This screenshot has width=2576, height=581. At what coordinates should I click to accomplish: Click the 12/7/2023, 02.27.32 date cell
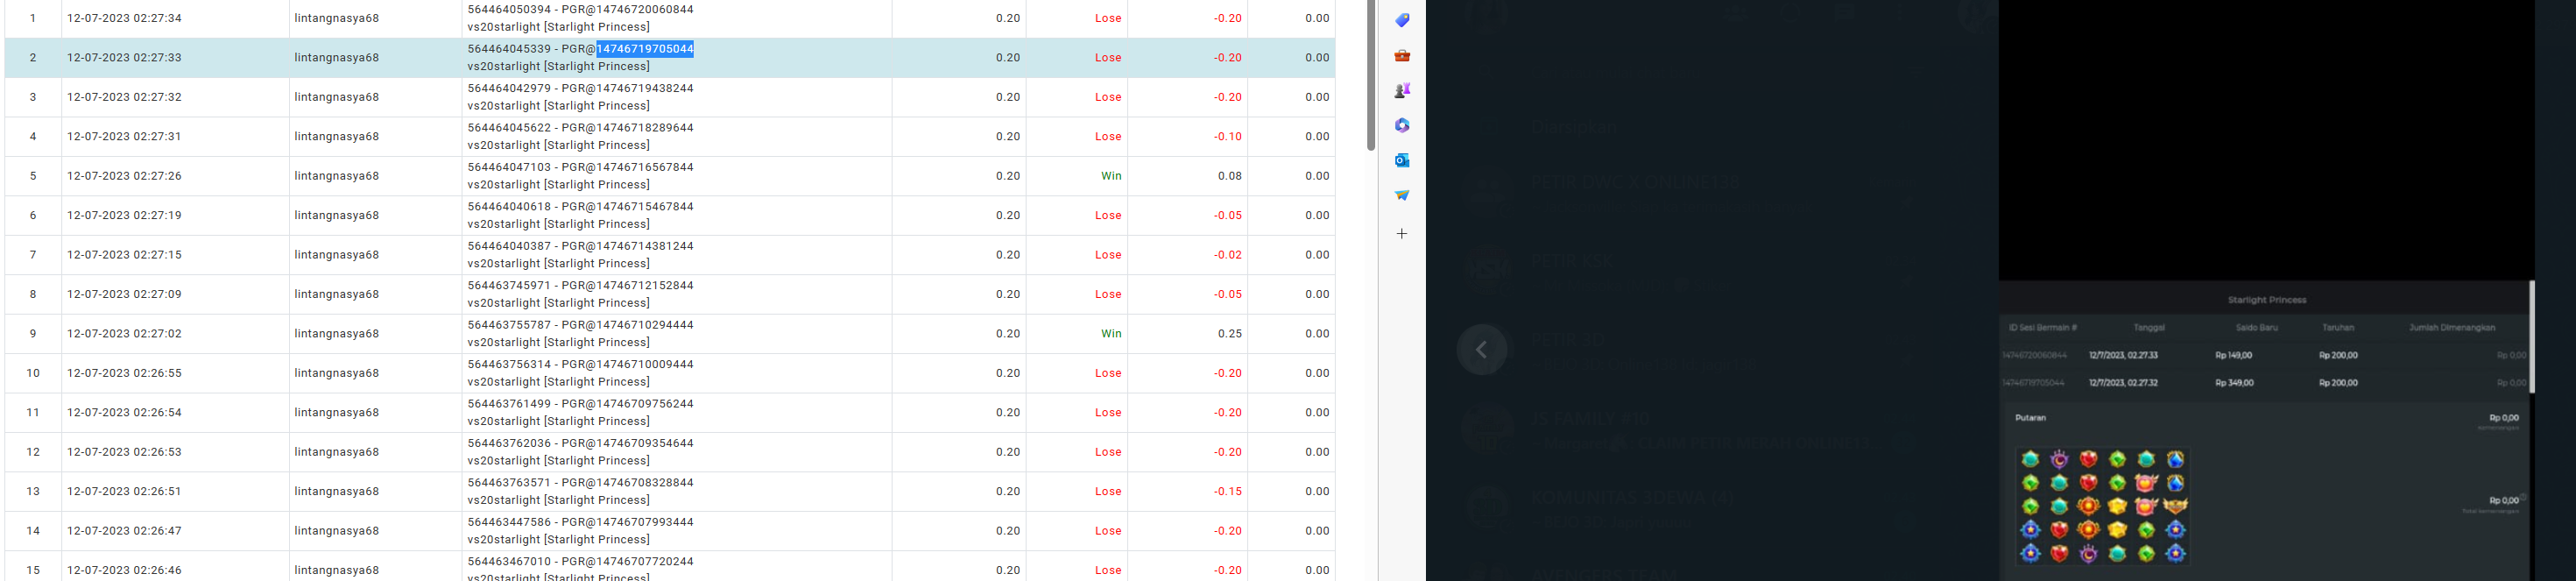[x=2123, y=383]
